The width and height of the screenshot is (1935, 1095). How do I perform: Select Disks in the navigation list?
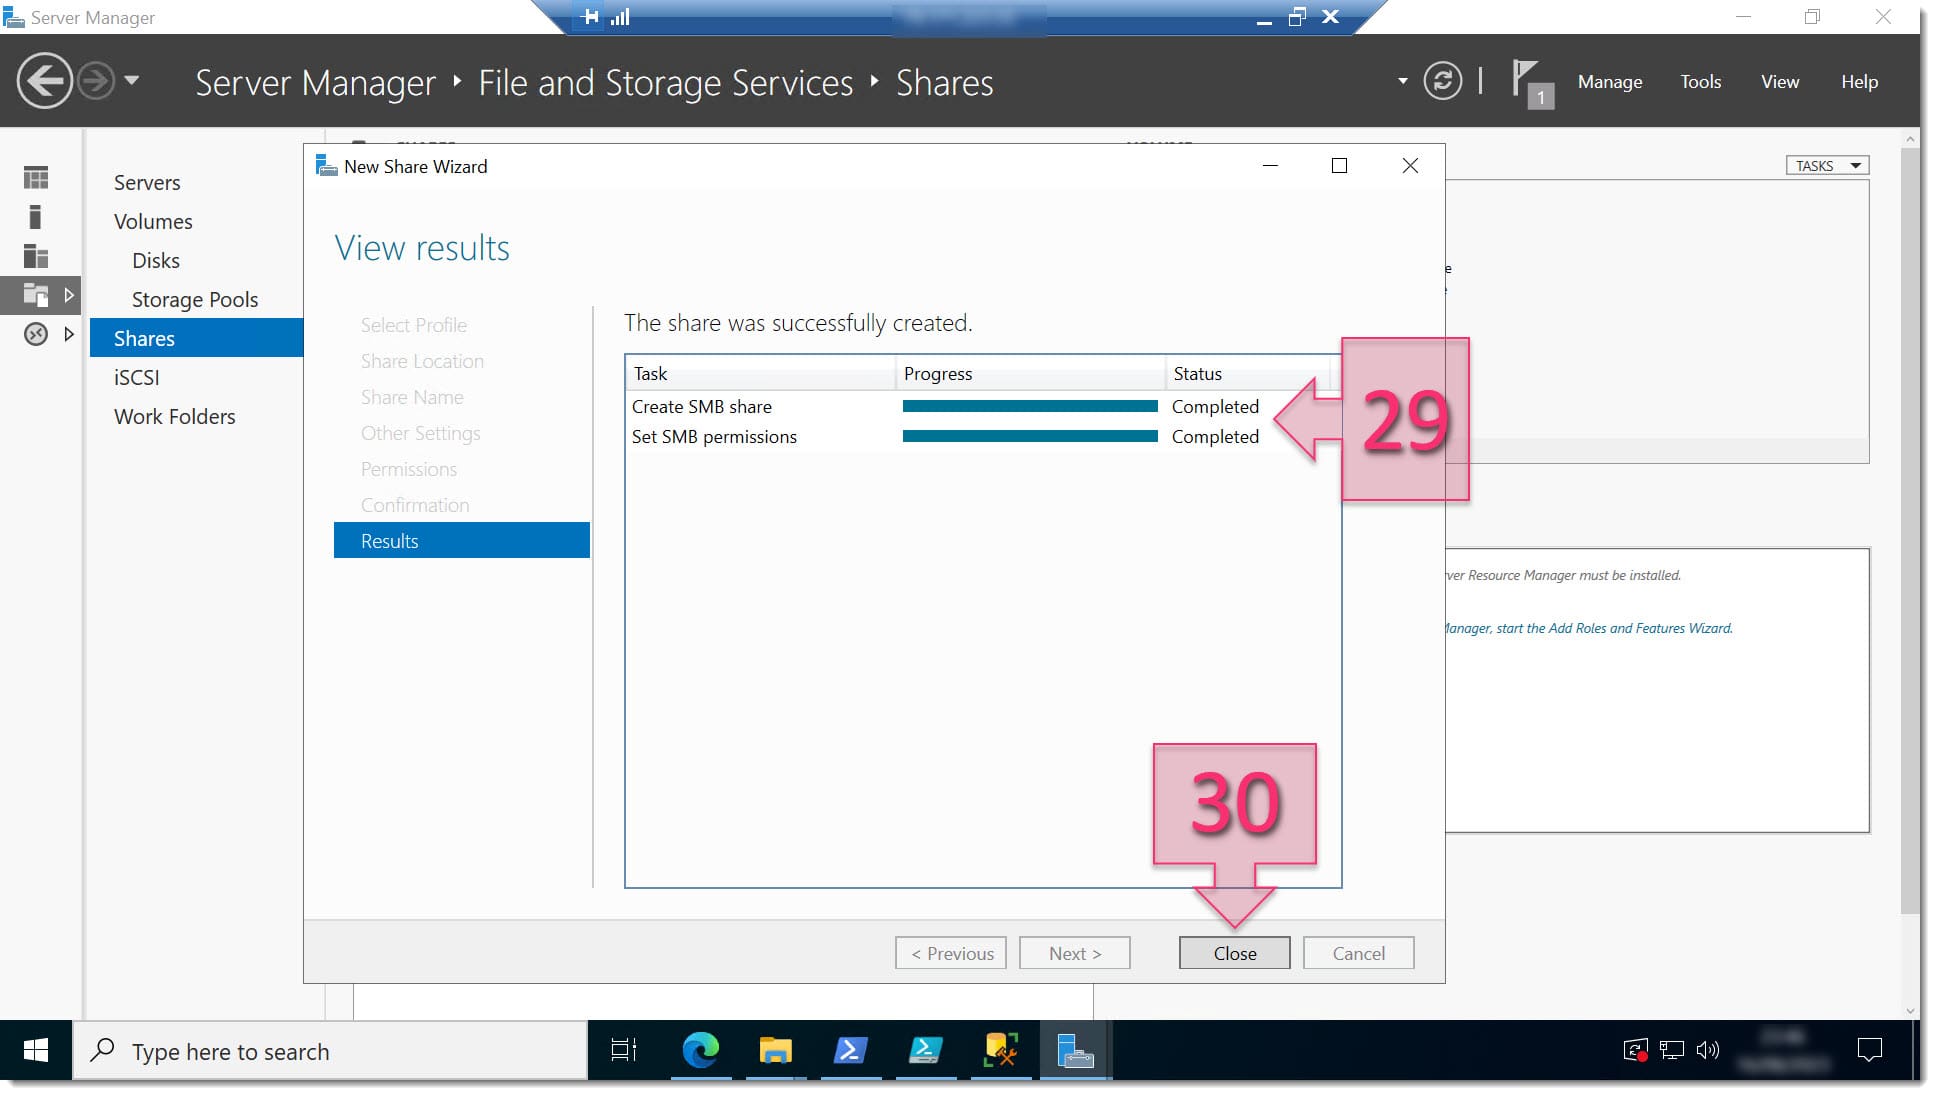[x=156, y=261]
